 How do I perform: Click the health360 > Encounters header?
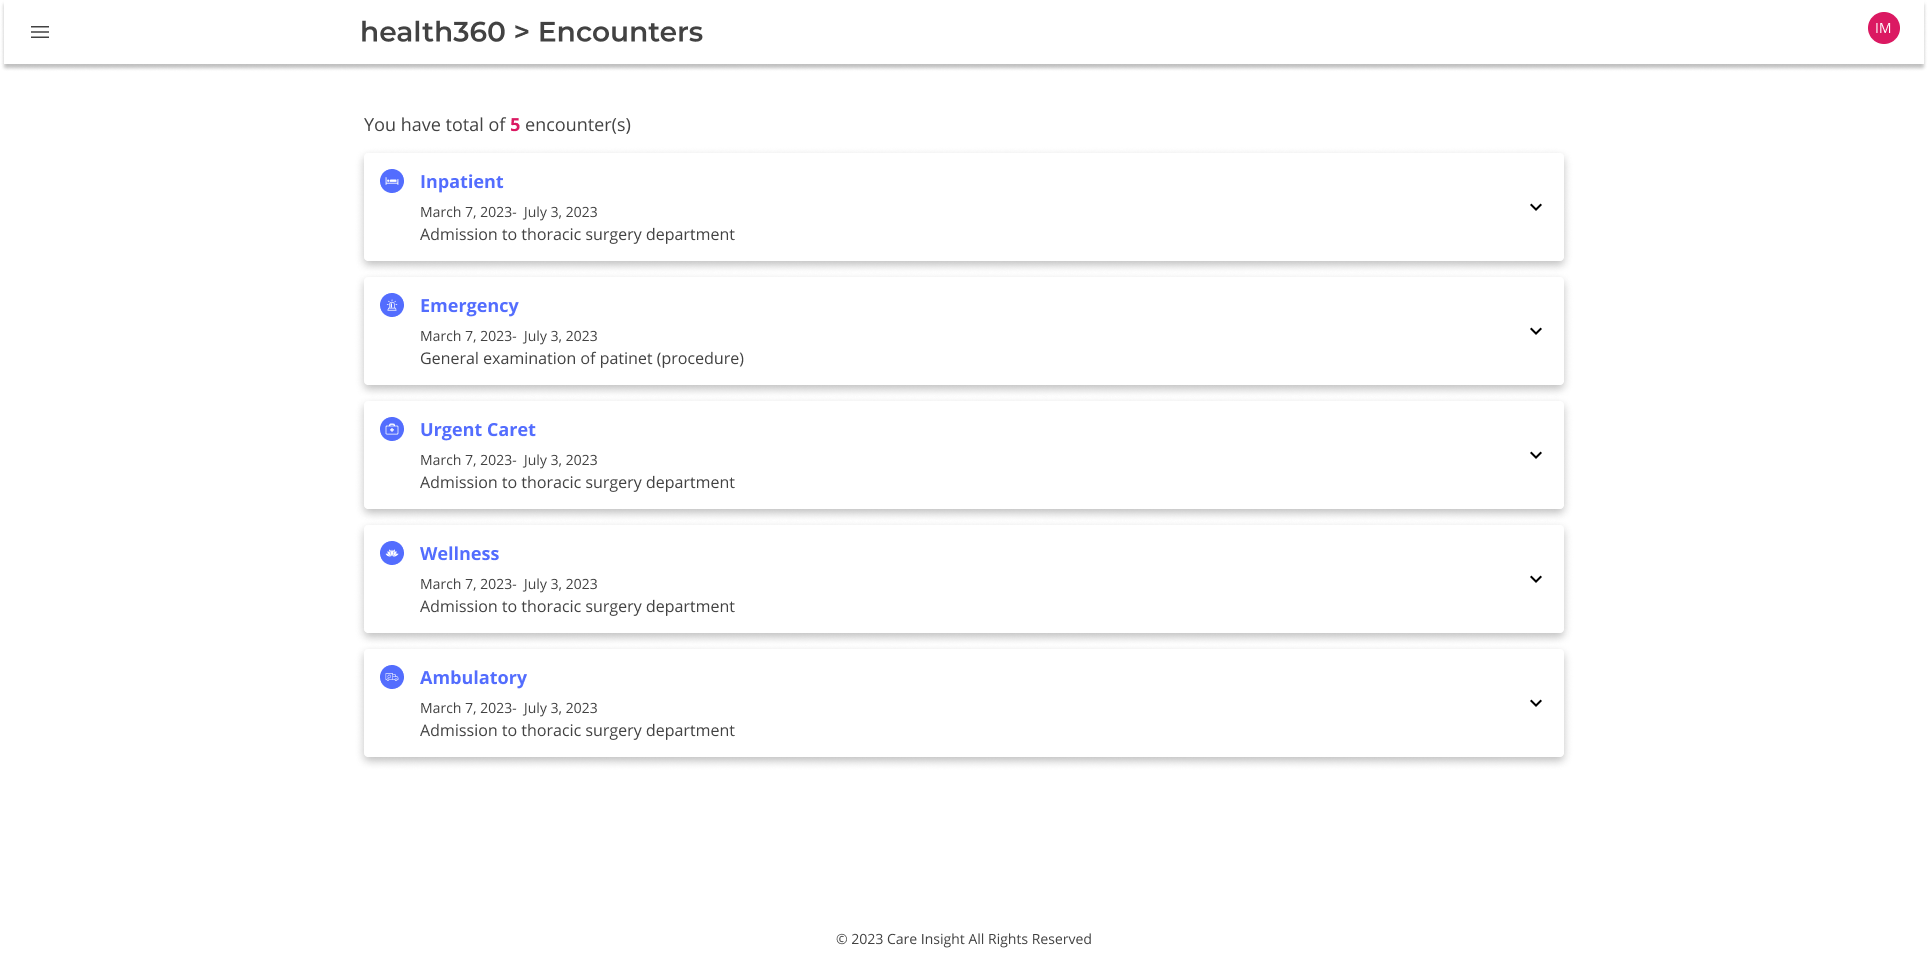531,32
